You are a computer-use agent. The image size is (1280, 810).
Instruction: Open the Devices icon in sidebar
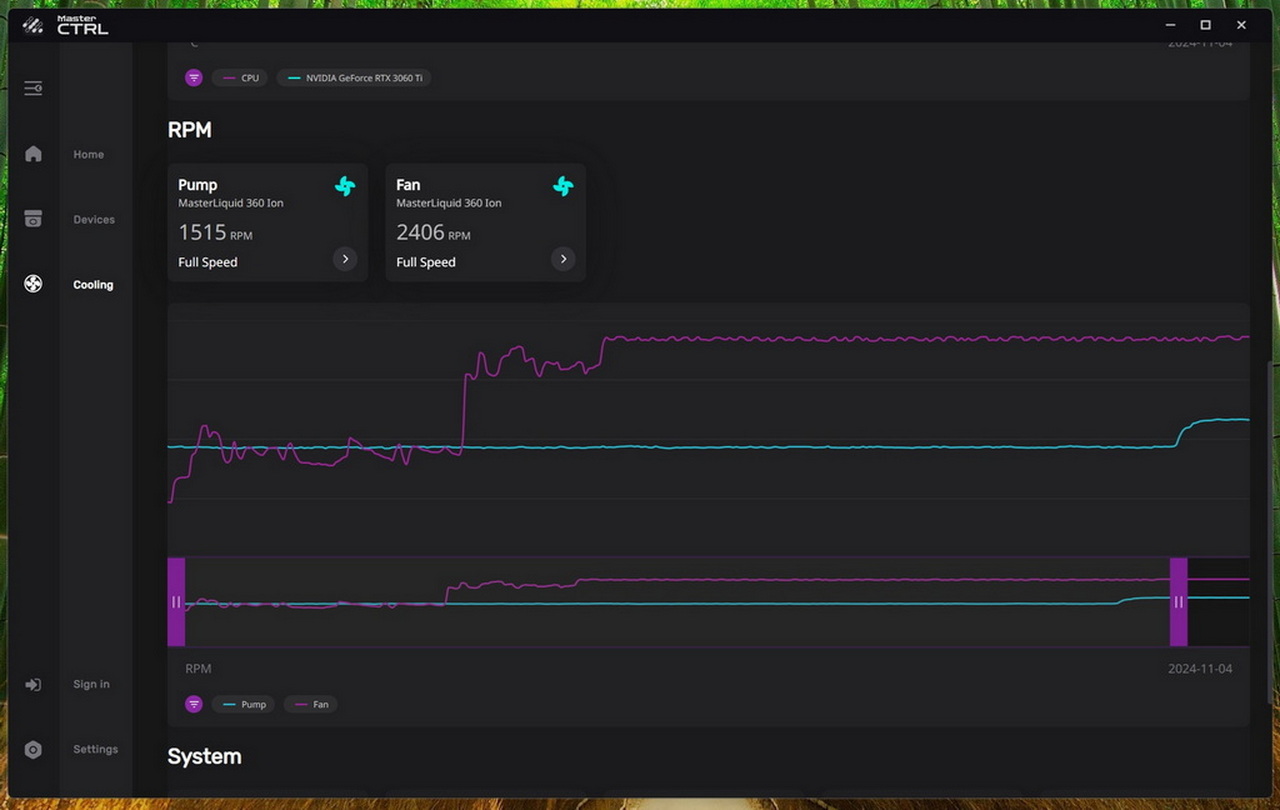(x=33, y=219)
